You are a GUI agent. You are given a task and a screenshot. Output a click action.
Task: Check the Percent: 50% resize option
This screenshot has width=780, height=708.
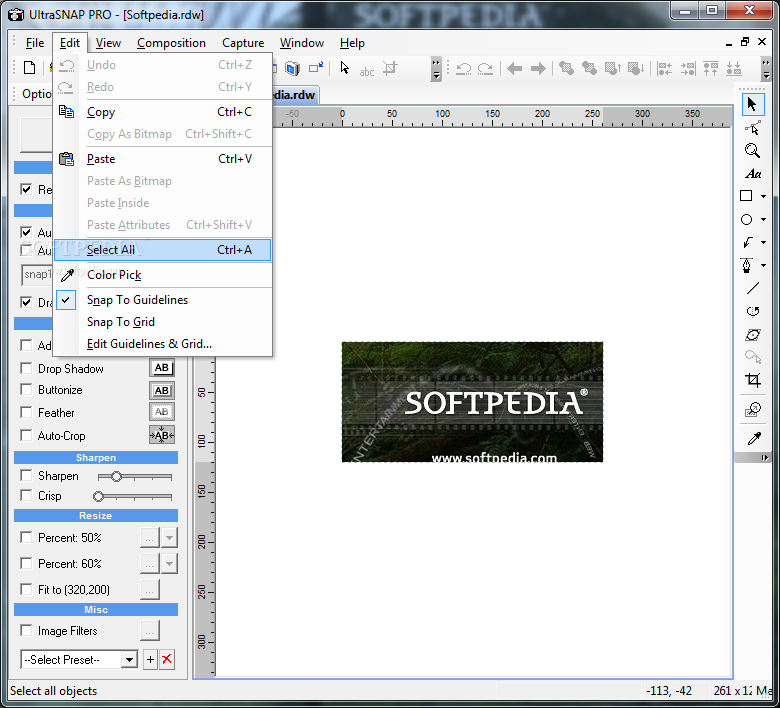(26, 537)
